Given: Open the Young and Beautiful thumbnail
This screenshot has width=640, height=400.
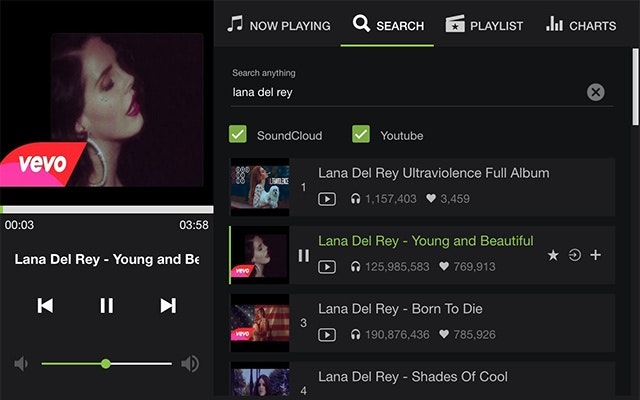Looking at the screenshot, I should point(260,255).
